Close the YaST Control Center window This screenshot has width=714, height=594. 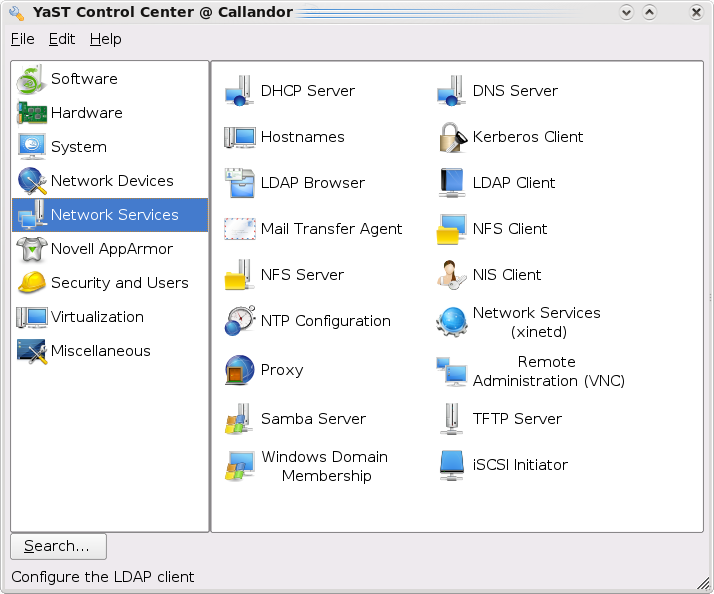pos(696,12)
